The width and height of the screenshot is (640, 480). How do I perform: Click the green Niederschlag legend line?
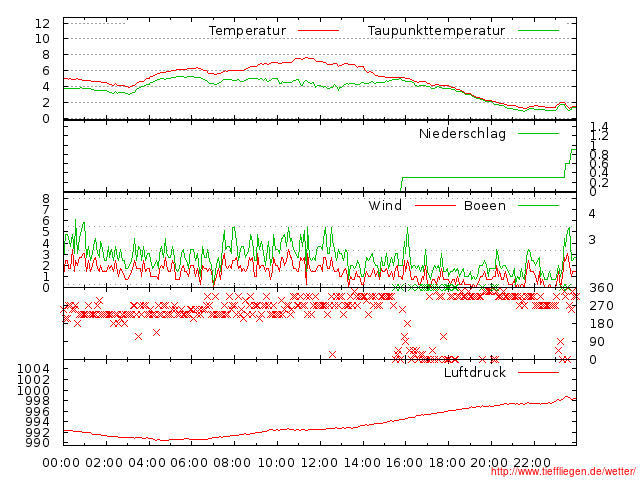pyautogui.click(x=538, y=133)
